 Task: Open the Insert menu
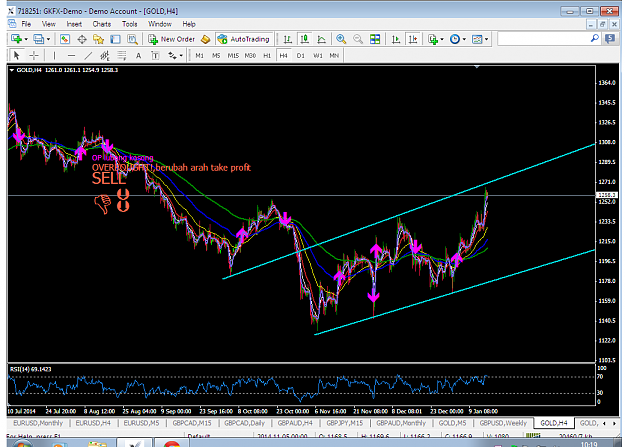(74, 24)
